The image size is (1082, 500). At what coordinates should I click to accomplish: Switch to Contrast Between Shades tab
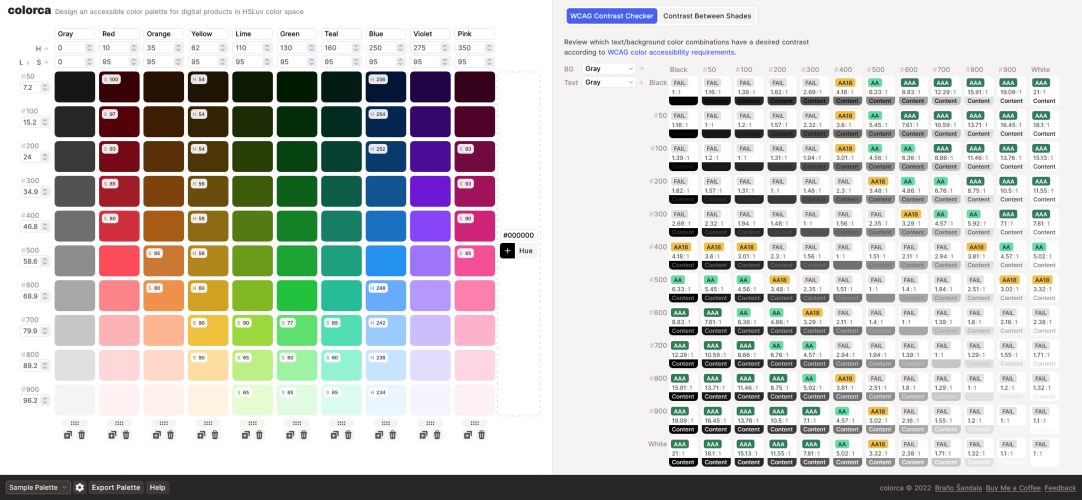[707, 16]
